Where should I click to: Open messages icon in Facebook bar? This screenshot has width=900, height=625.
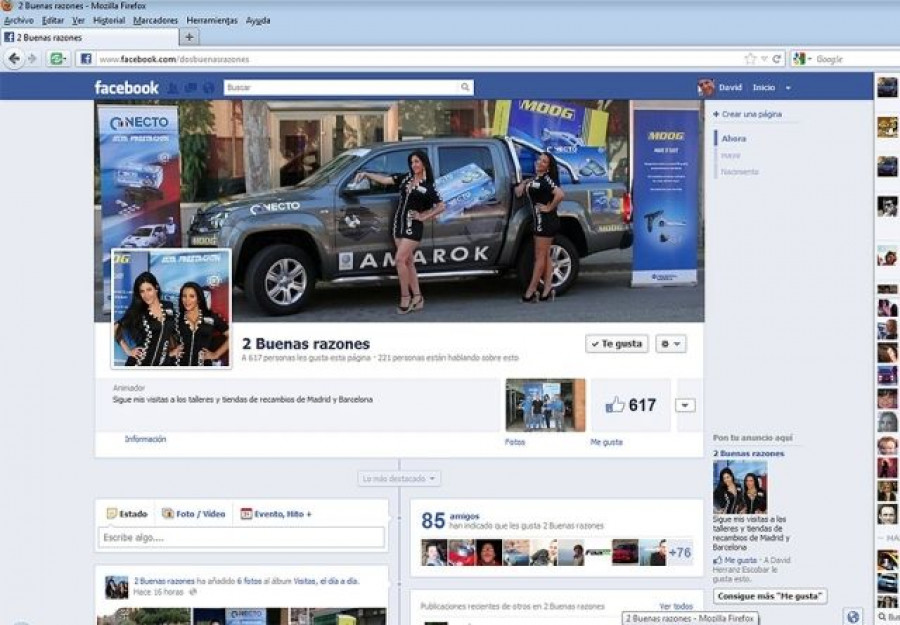pyautogui.click(x=191, y=88)
